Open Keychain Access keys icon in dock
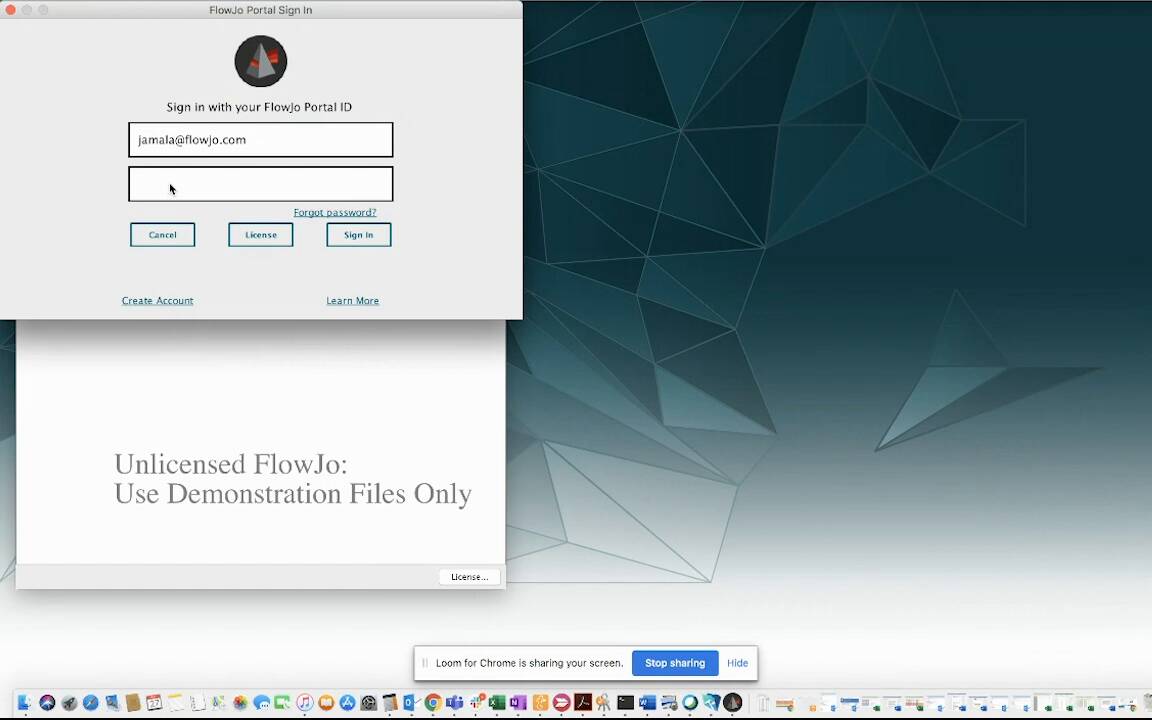The image size is (1152, 720). pos(603,702)
